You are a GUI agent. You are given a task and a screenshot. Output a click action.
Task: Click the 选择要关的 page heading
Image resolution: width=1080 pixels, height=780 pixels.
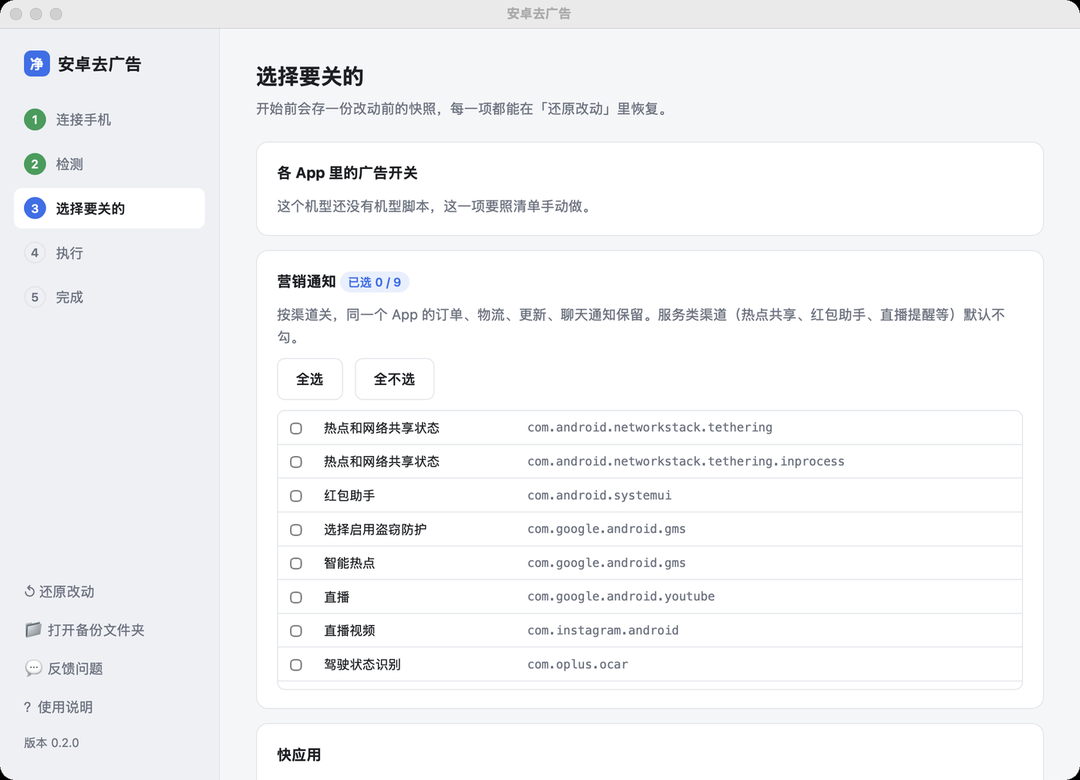pyautogui.click(x=310, y=76)
